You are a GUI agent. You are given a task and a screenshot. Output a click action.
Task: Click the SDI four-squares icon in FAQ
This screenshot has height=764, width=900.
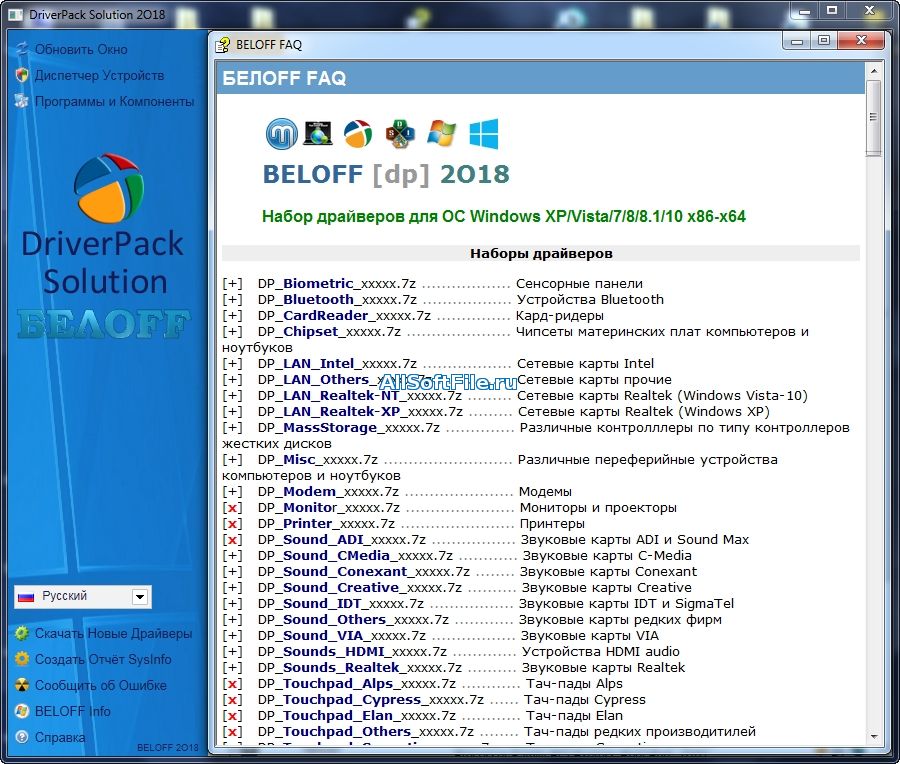click(400, 134)
